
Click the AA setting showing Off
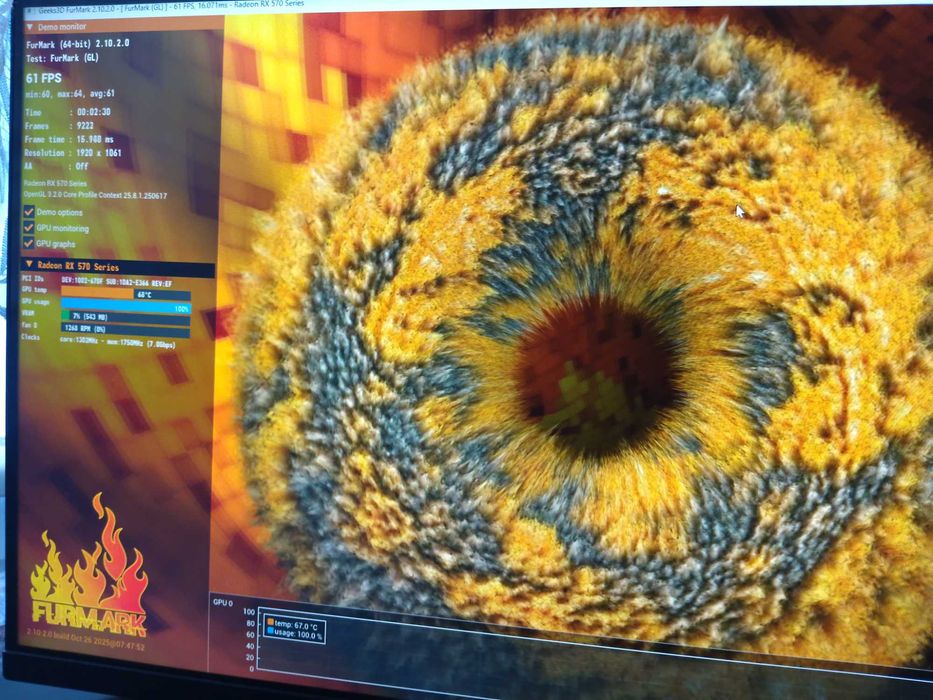pyautogui.click(x=82, y=166)
